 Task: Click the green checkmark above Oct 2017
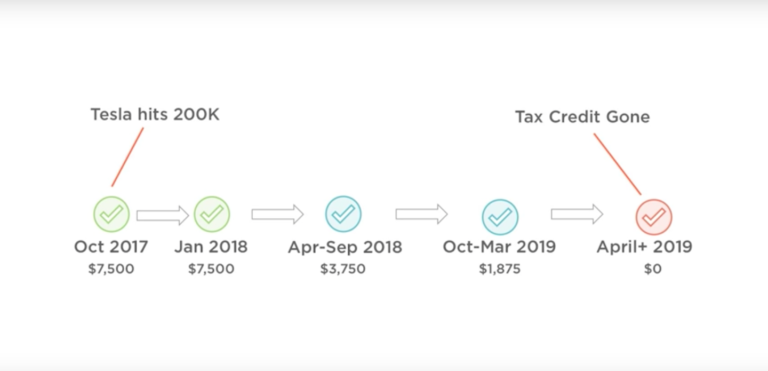pos(112,214)
